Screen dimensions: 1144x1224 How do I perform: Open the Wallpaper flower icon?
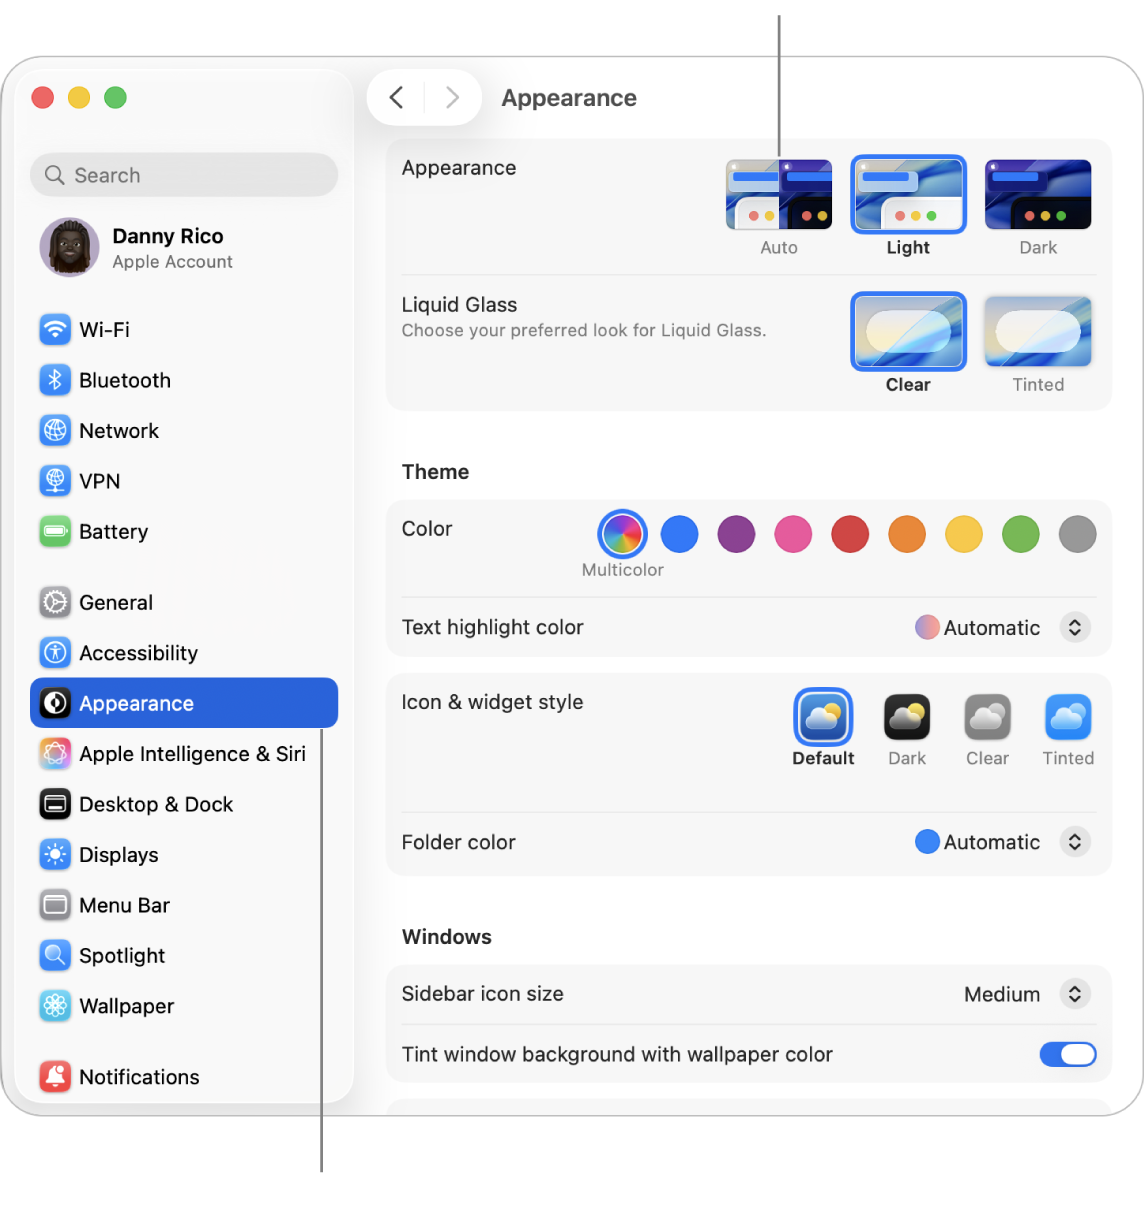point(55,1006)
